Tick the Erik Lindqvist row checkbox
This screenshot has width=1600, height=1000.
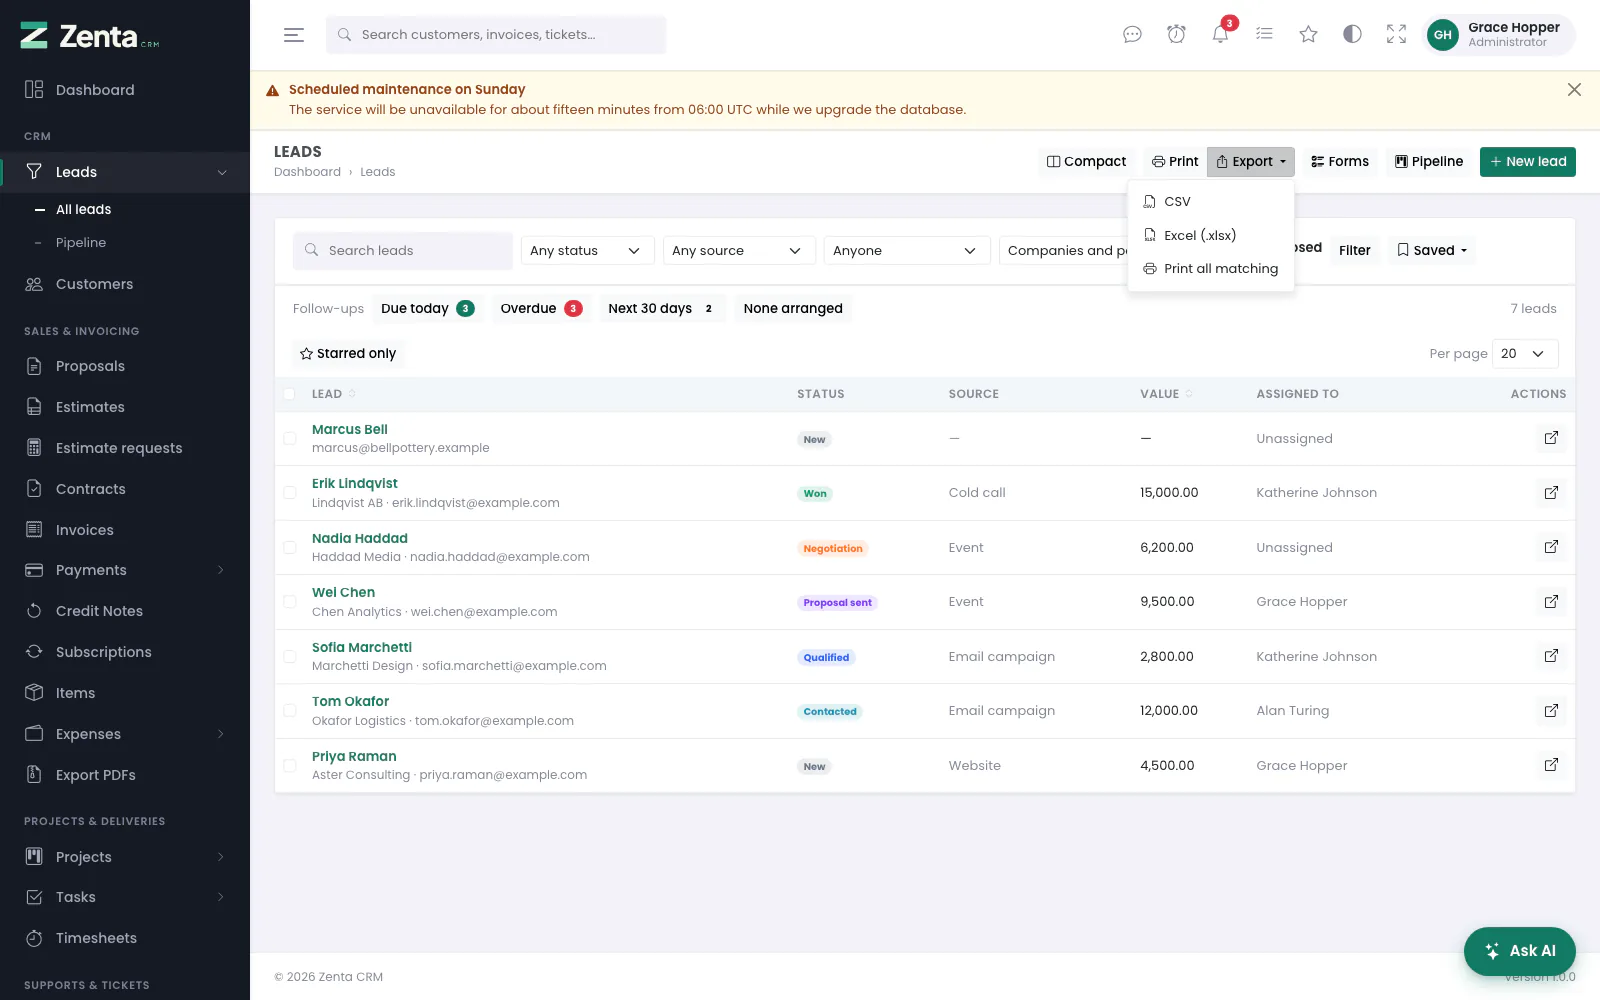(289, 493)
